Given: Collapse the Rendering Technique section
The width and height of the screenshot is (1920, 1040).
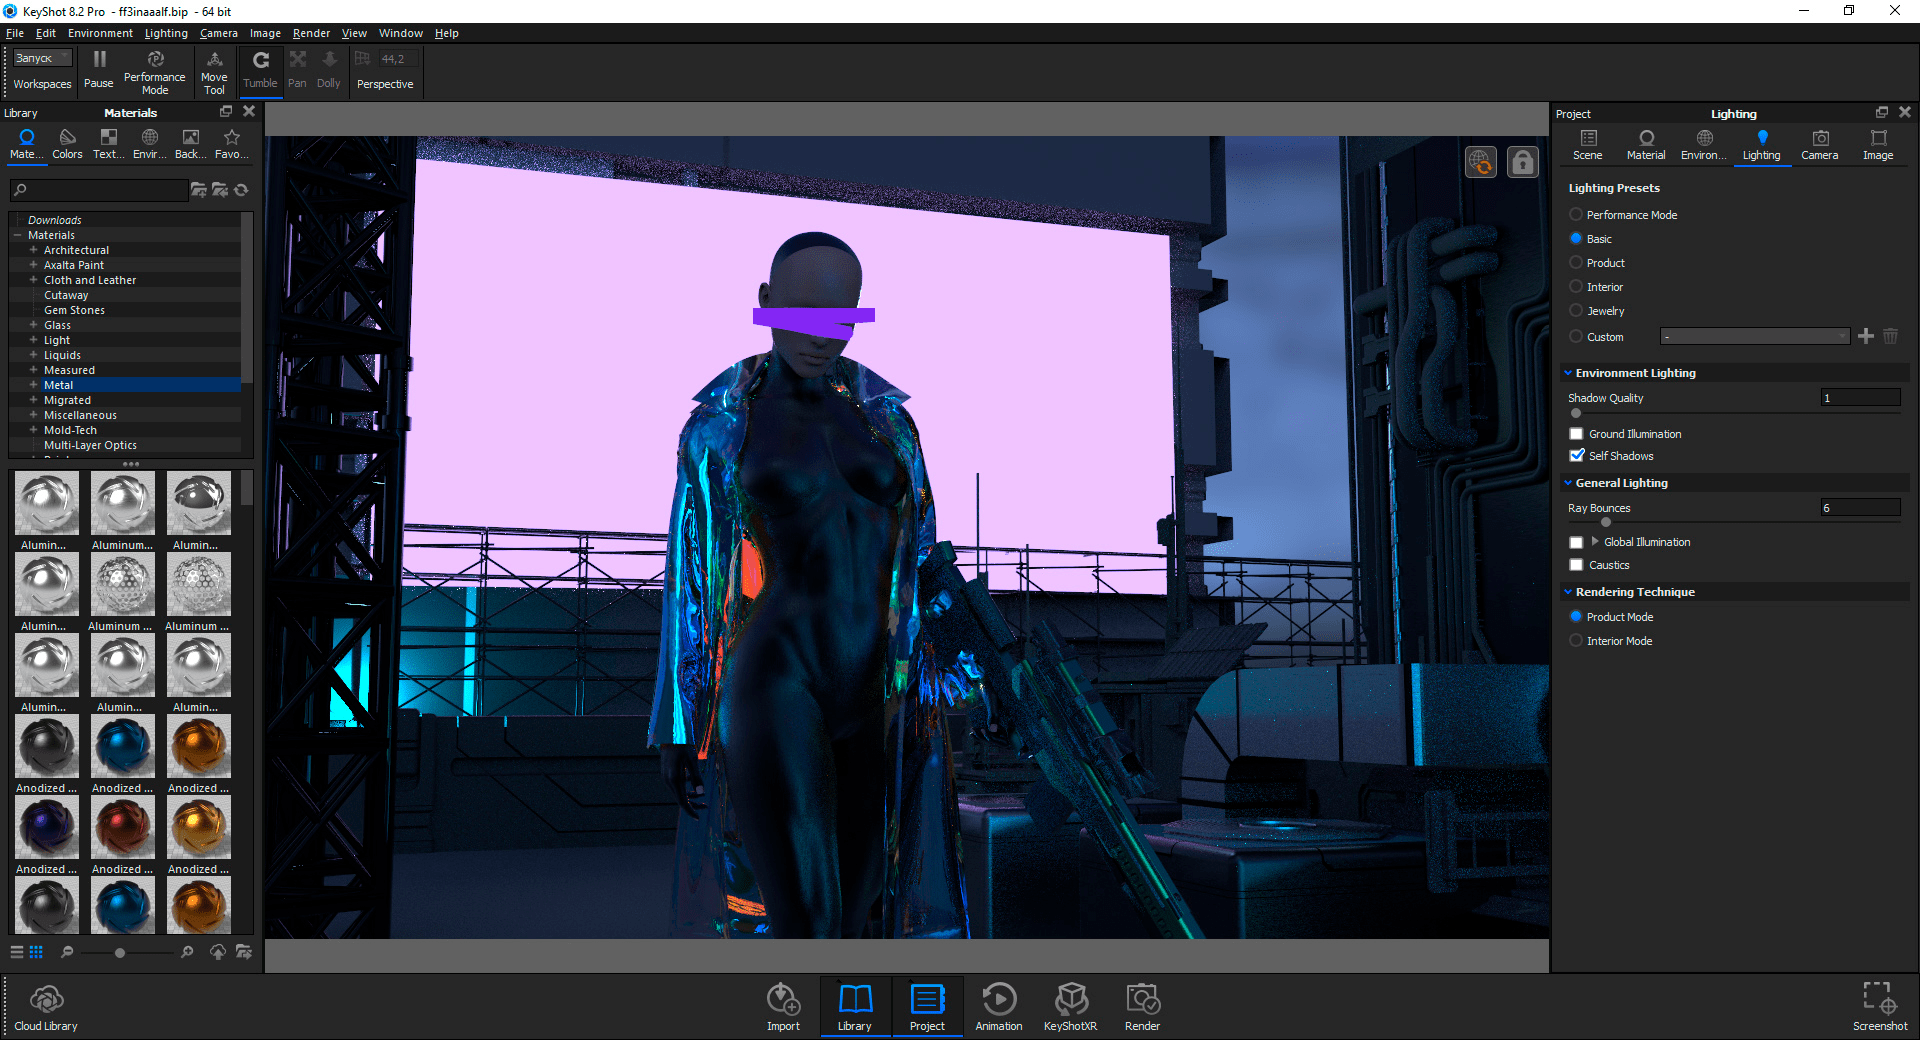Looking at the screenshot, I should (x=1568, y=592).
